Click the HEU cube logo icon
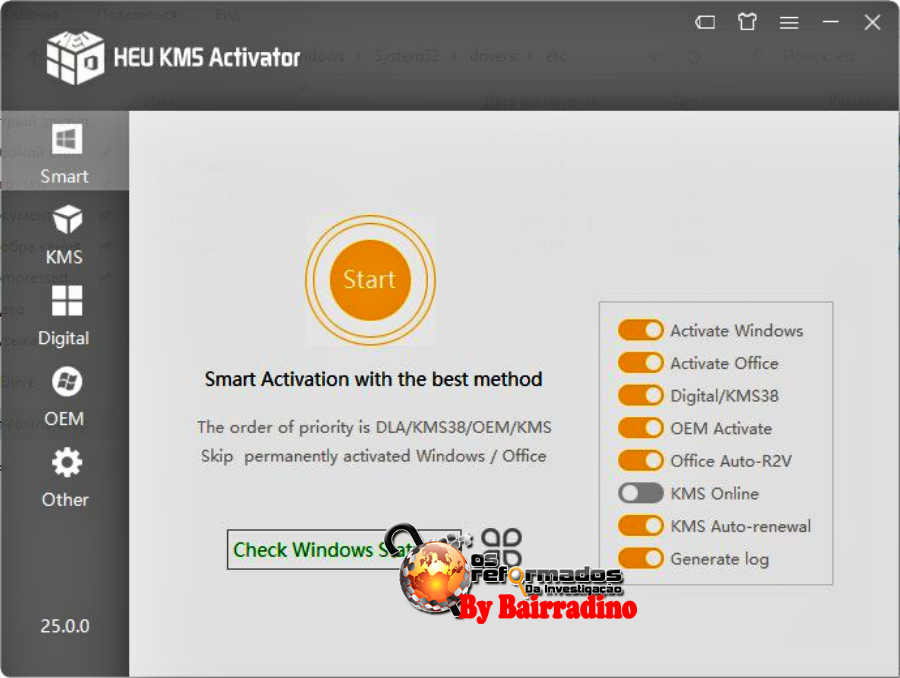 [x=75, y=57]
